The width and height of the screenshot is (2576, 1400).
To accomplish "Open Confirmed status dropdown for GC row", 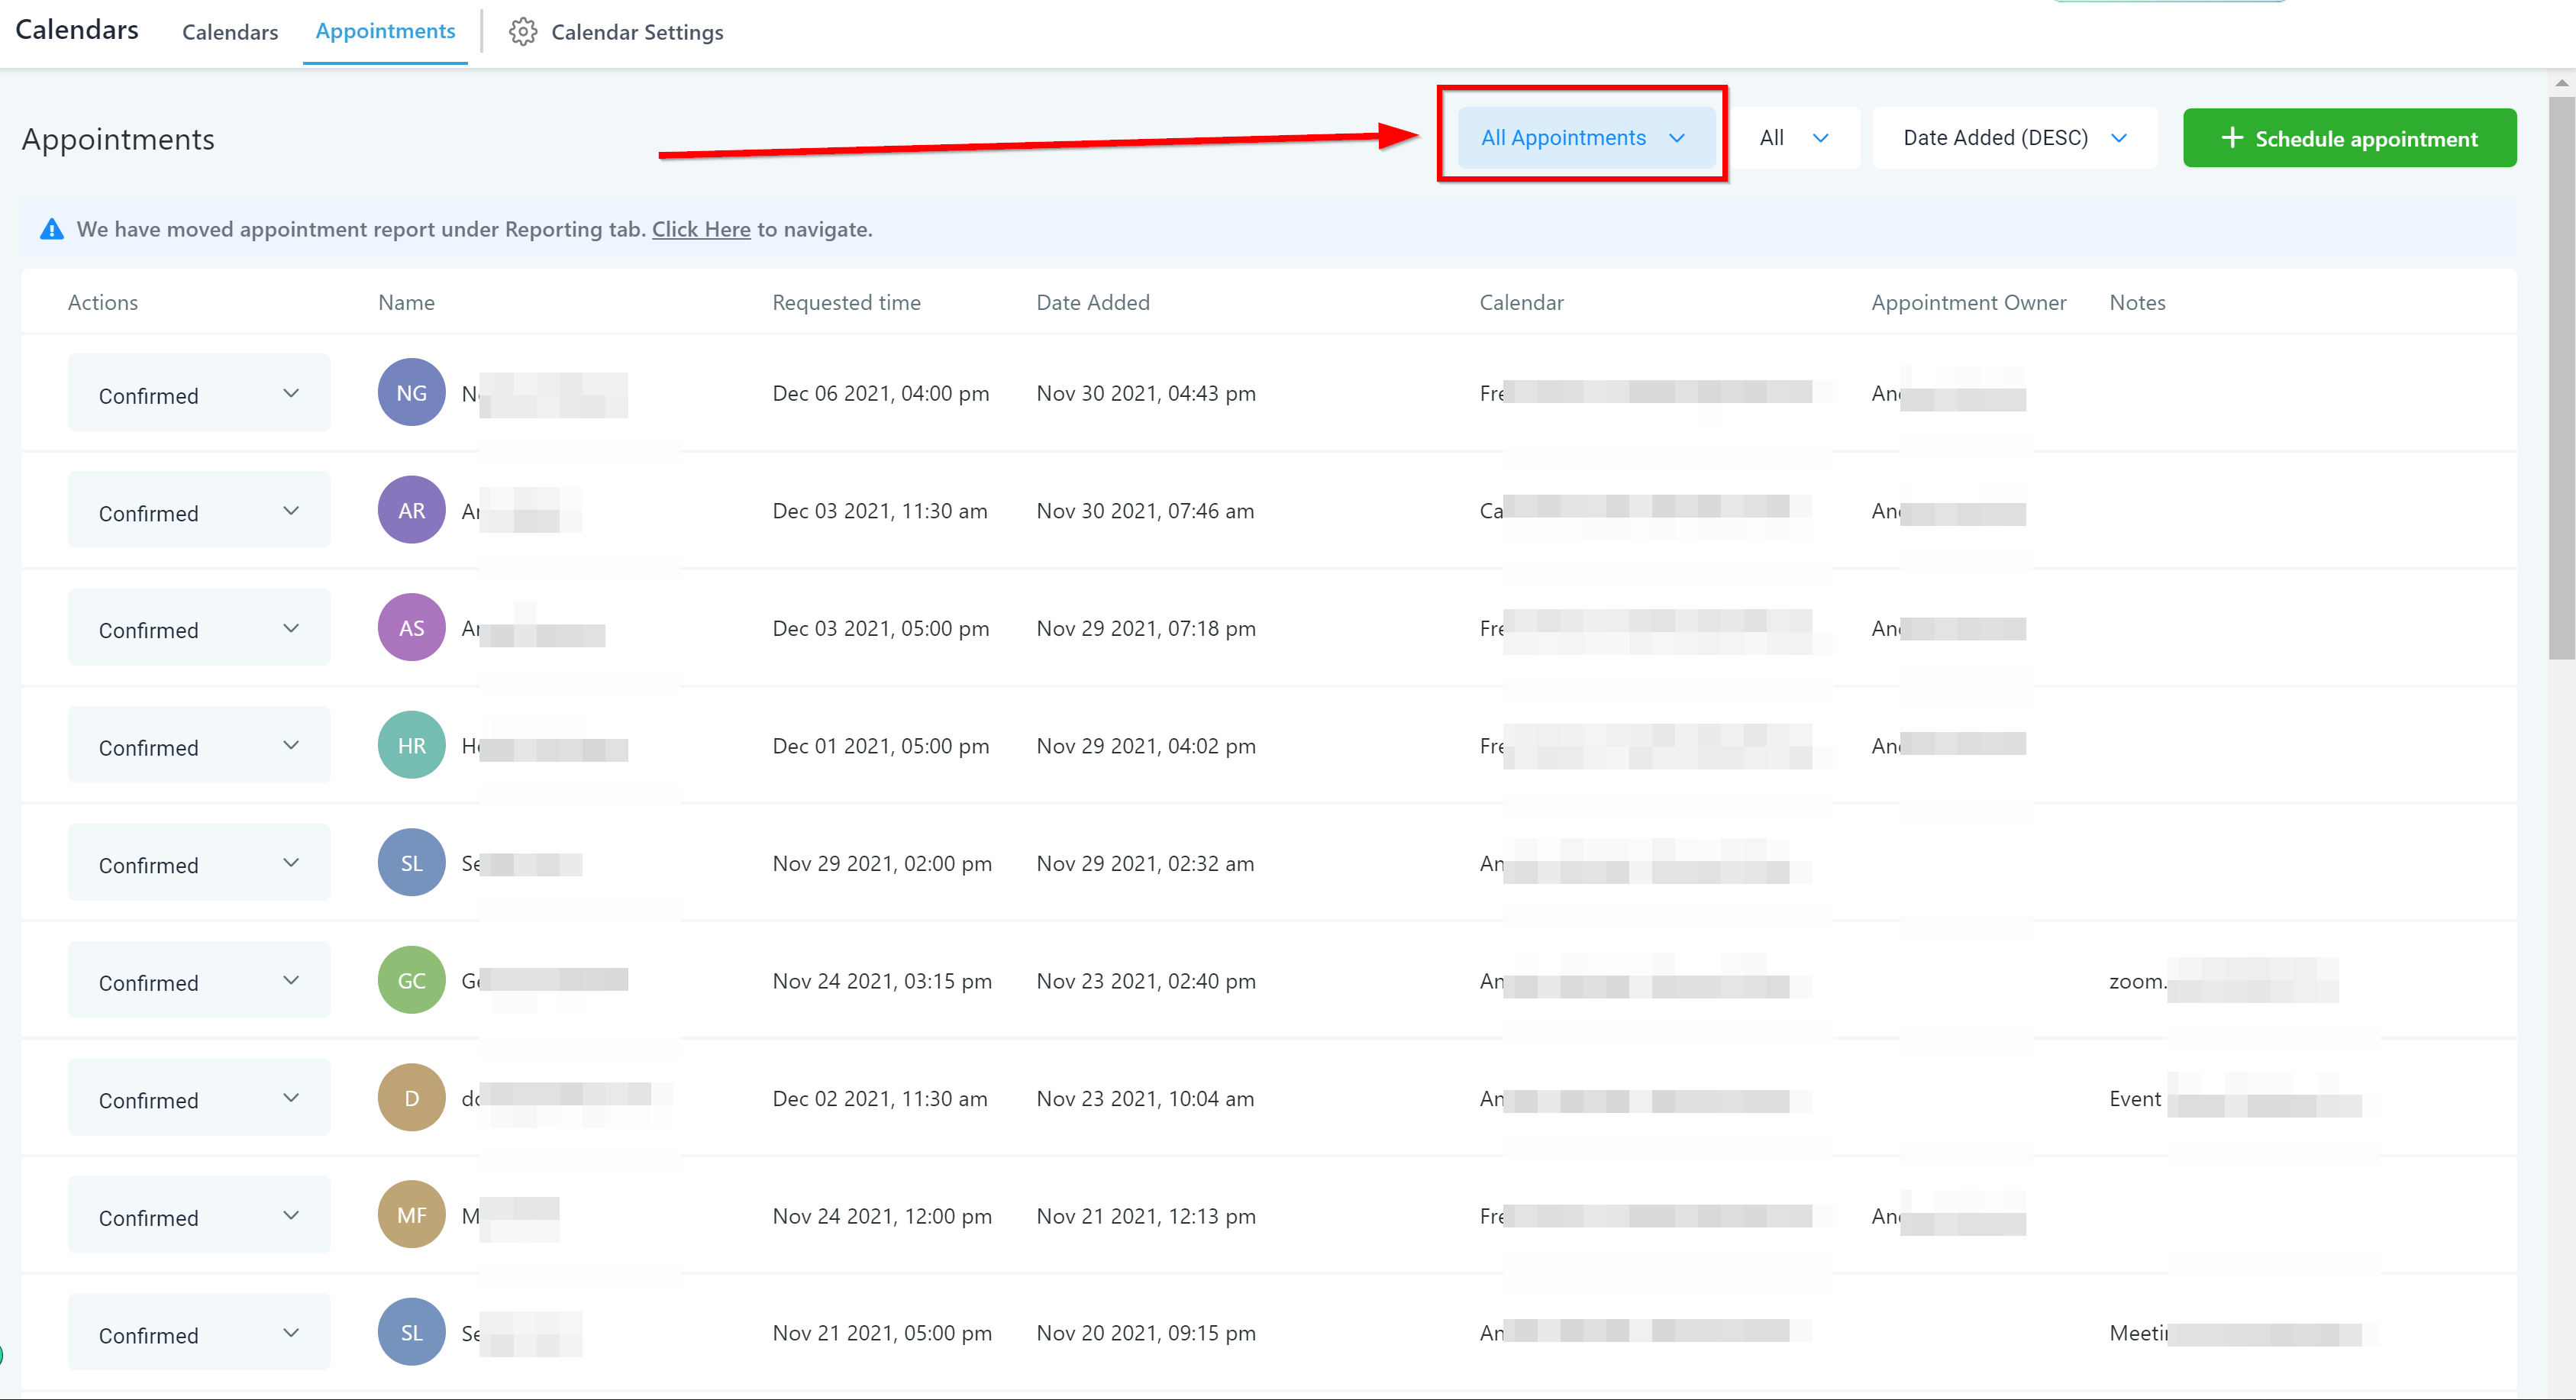I will tap(198, 981).
